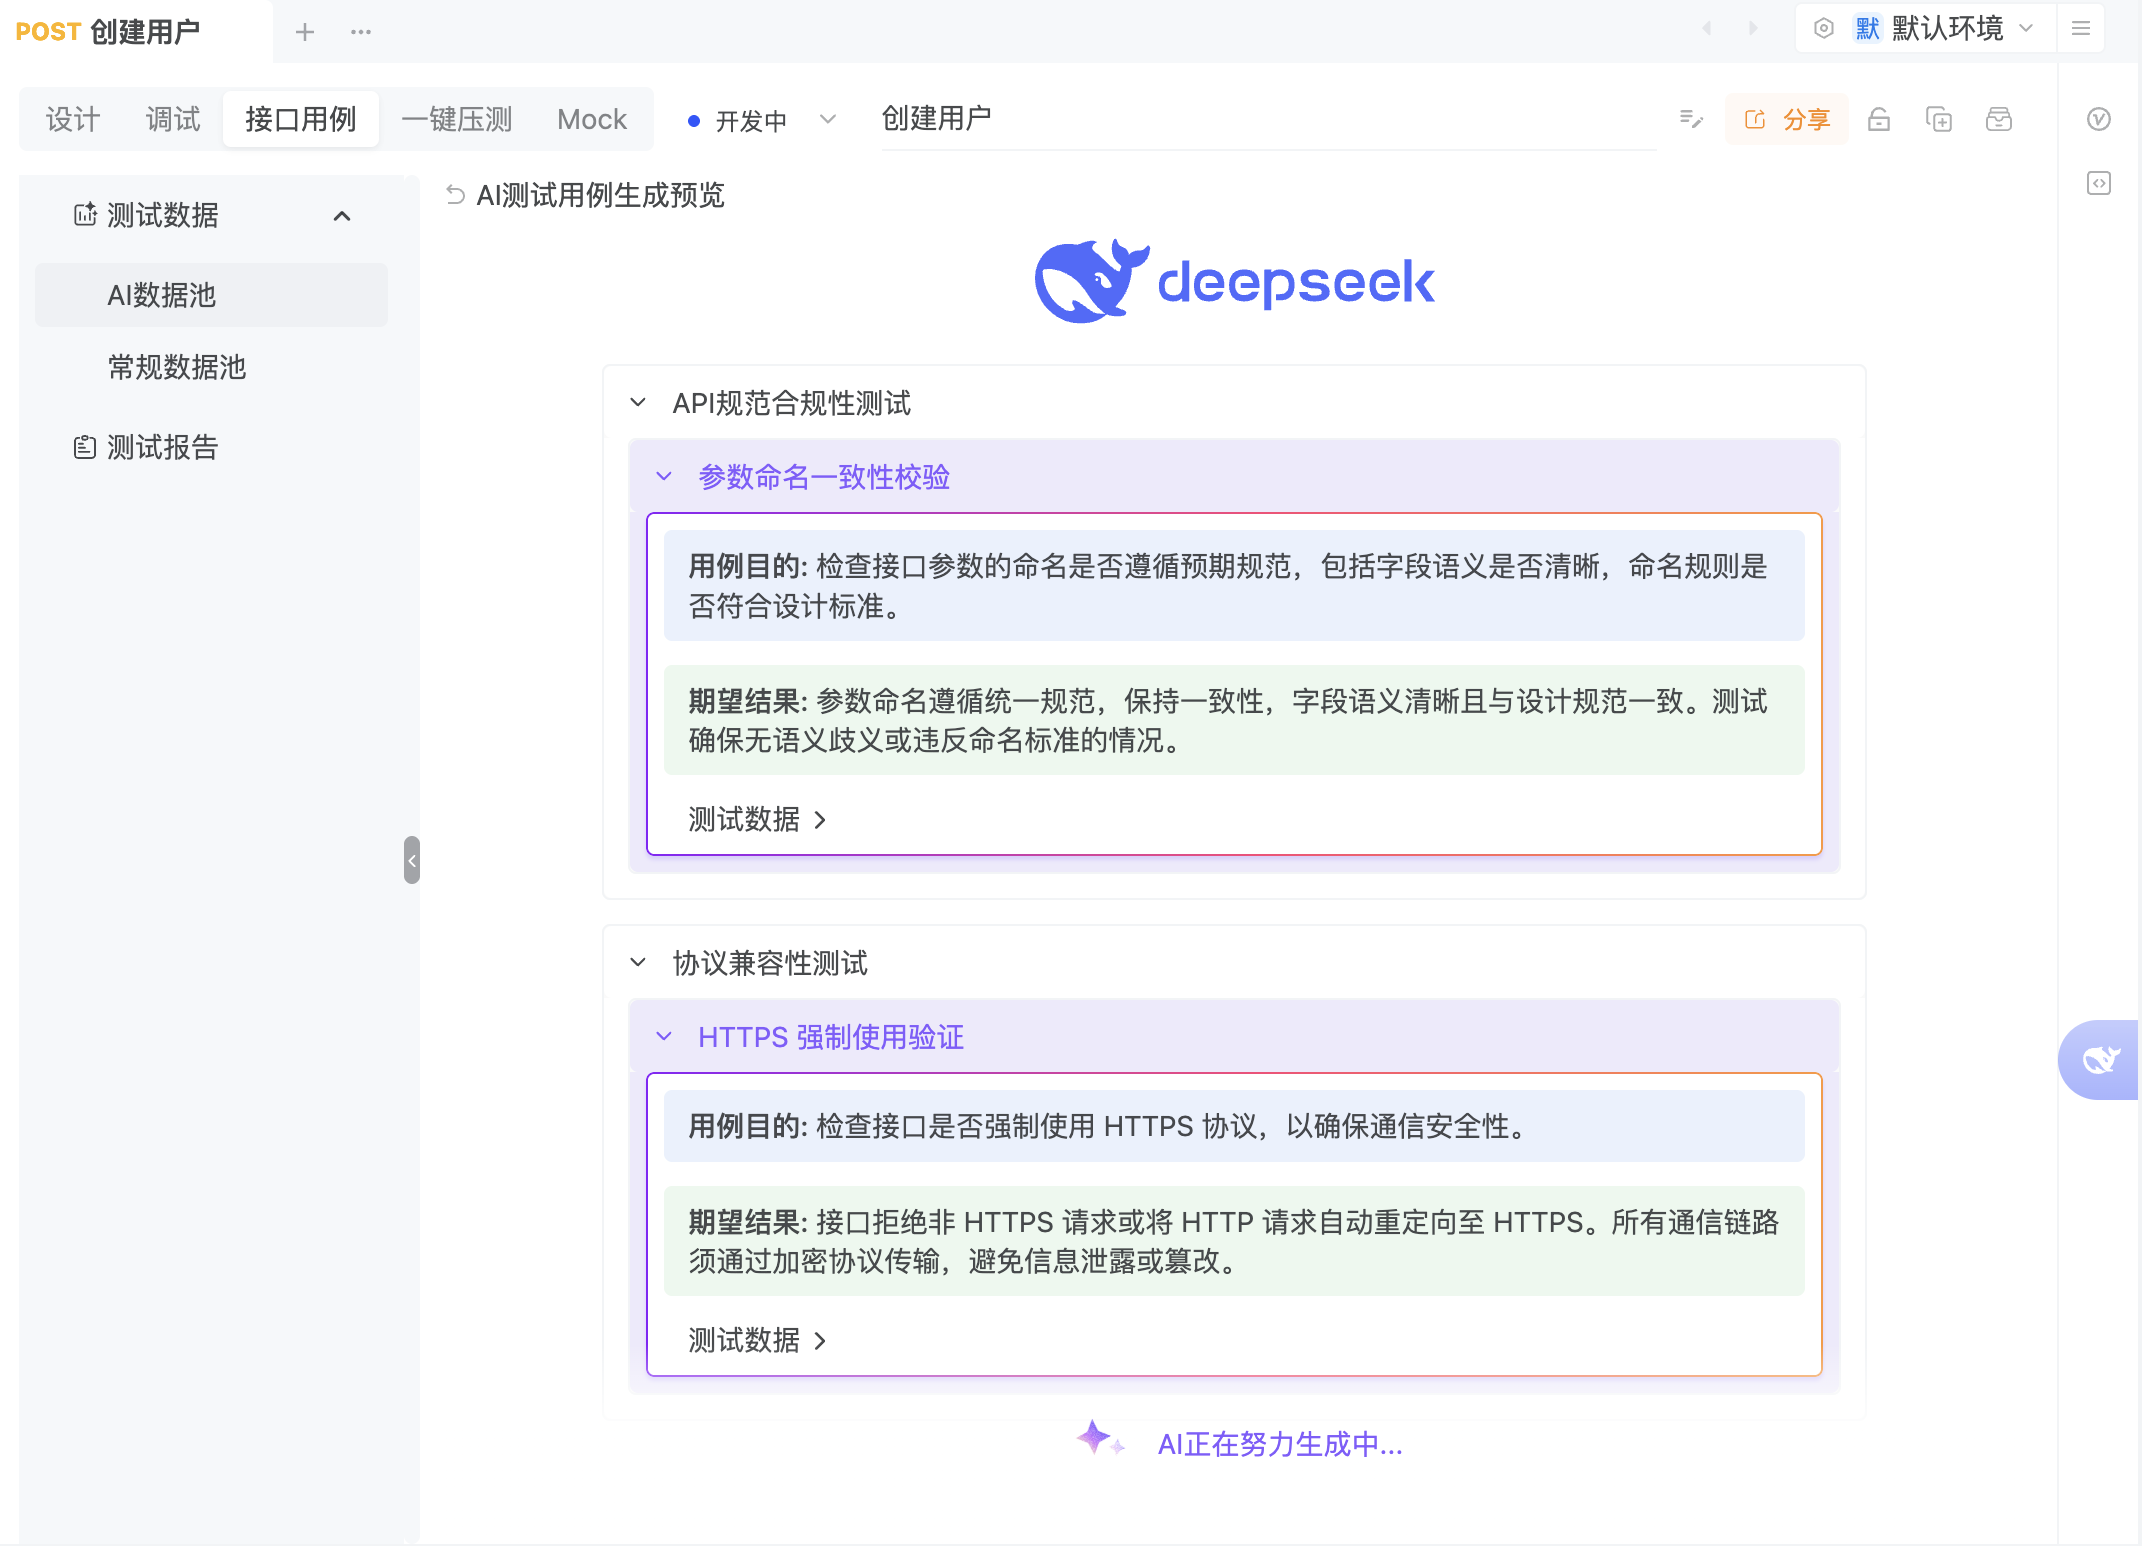Screen dimensions: 2142x1546
Task: Click the 用例目的 box about 参数的命名
Action: 1234,586
